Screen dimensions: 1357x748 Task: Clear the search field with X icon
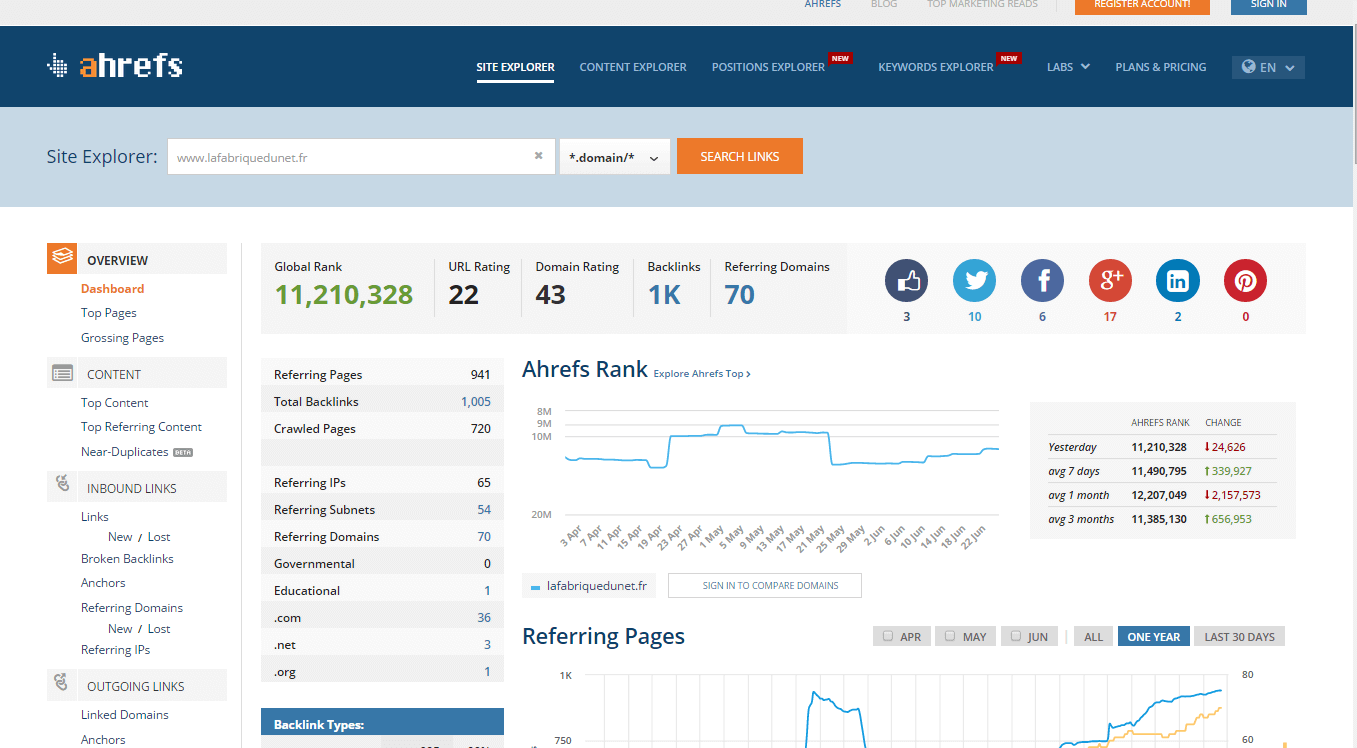coord(538,156)
